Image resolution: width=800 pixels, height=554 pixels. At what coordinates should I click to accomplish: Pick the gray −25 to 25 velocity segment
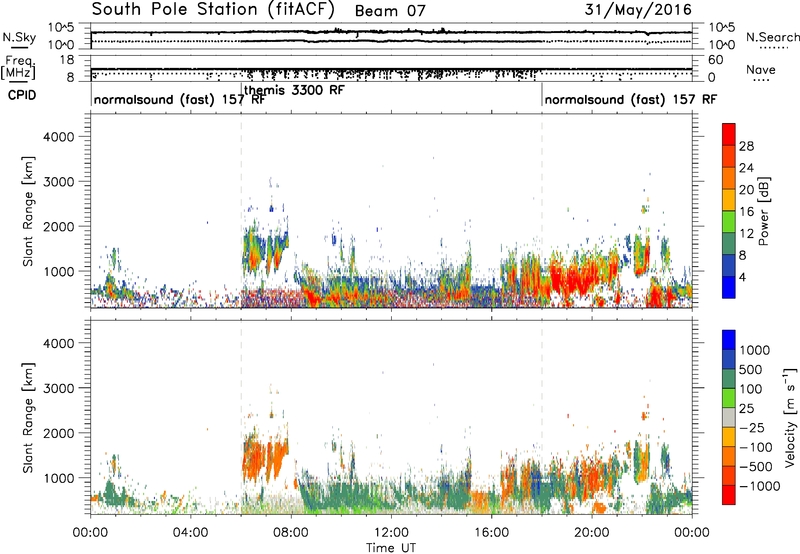(729, 417)
